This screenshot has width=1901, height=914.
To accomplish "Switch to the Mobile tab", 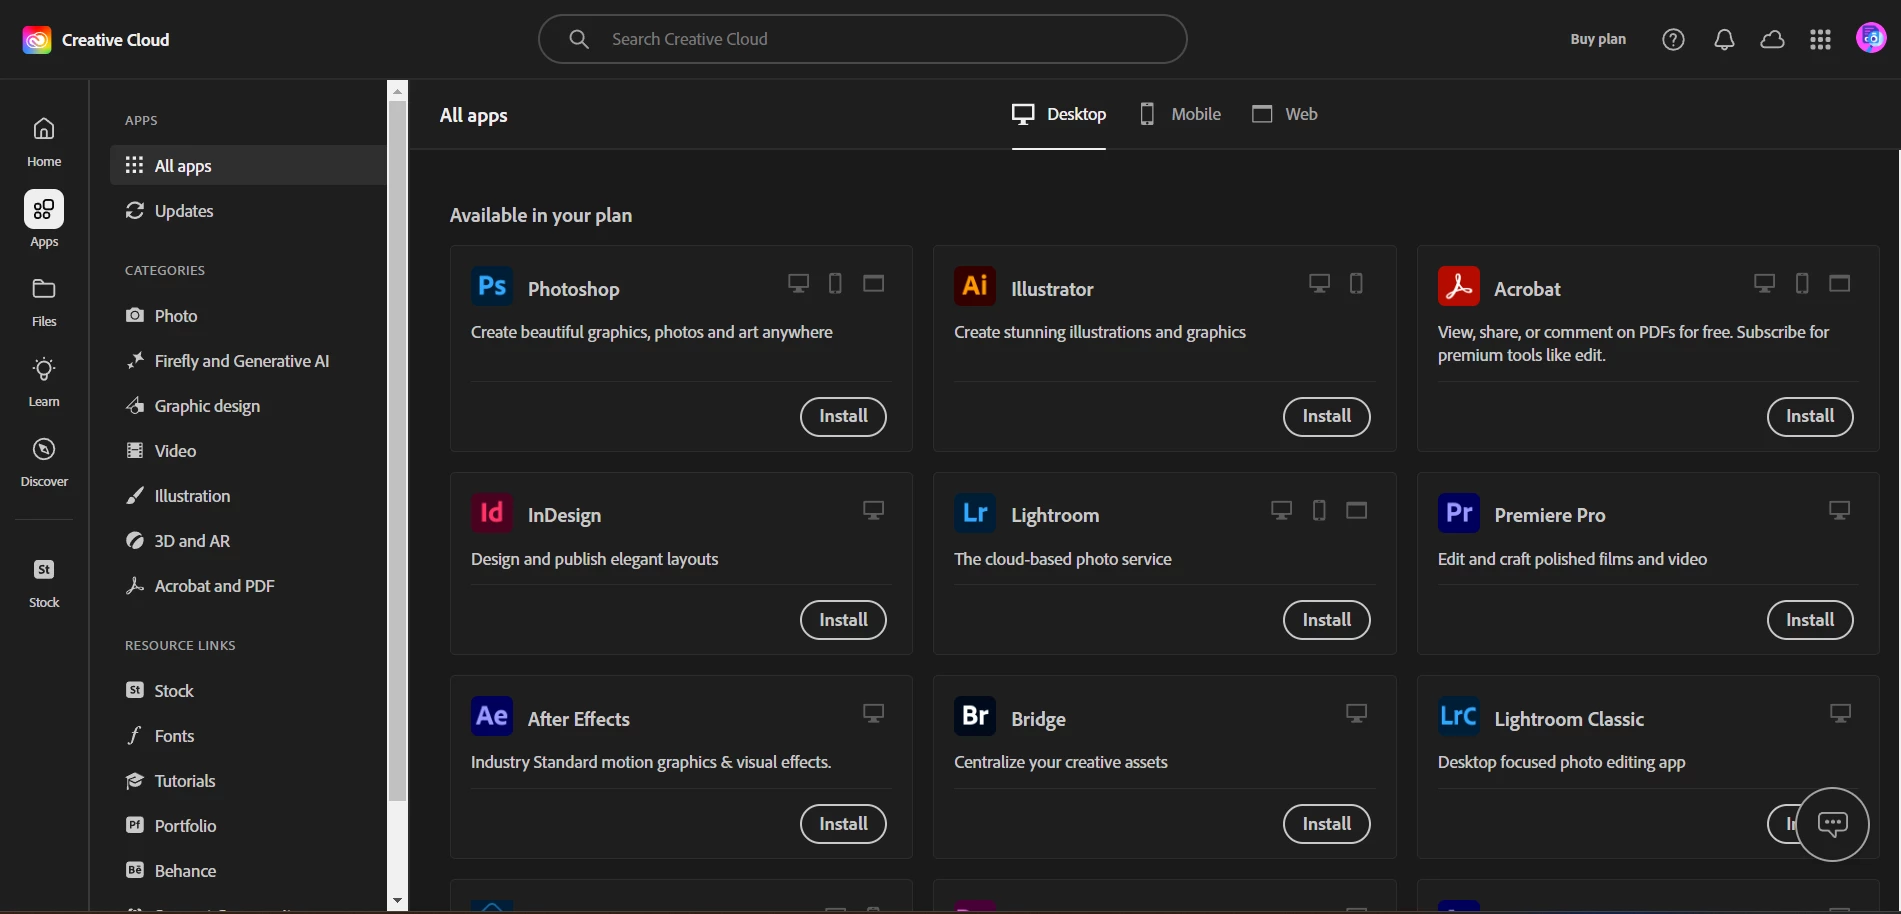I will (x=1180, y=114).
